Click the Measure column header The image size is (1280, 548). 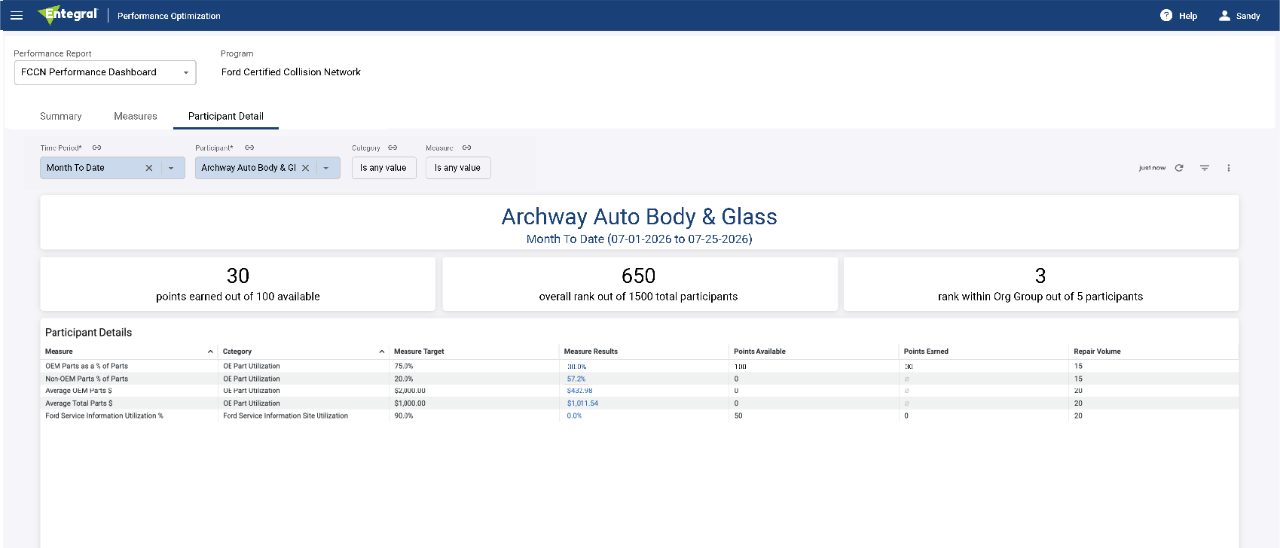59,352
